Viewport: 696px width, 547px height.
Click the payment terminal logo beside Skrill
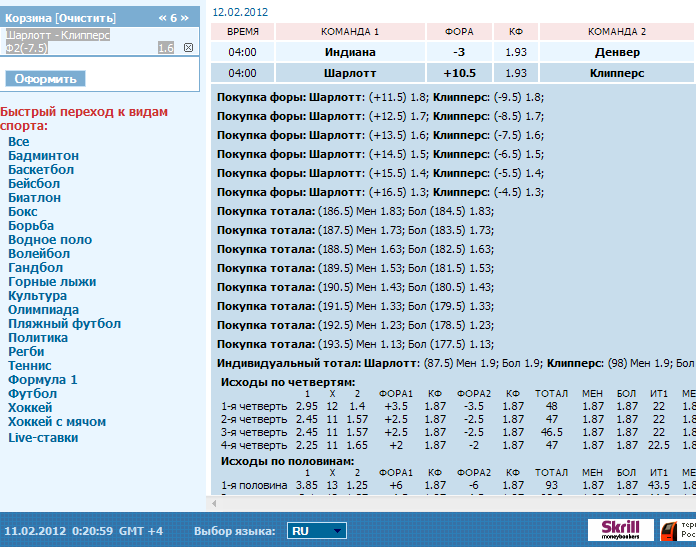click(678, 530)
